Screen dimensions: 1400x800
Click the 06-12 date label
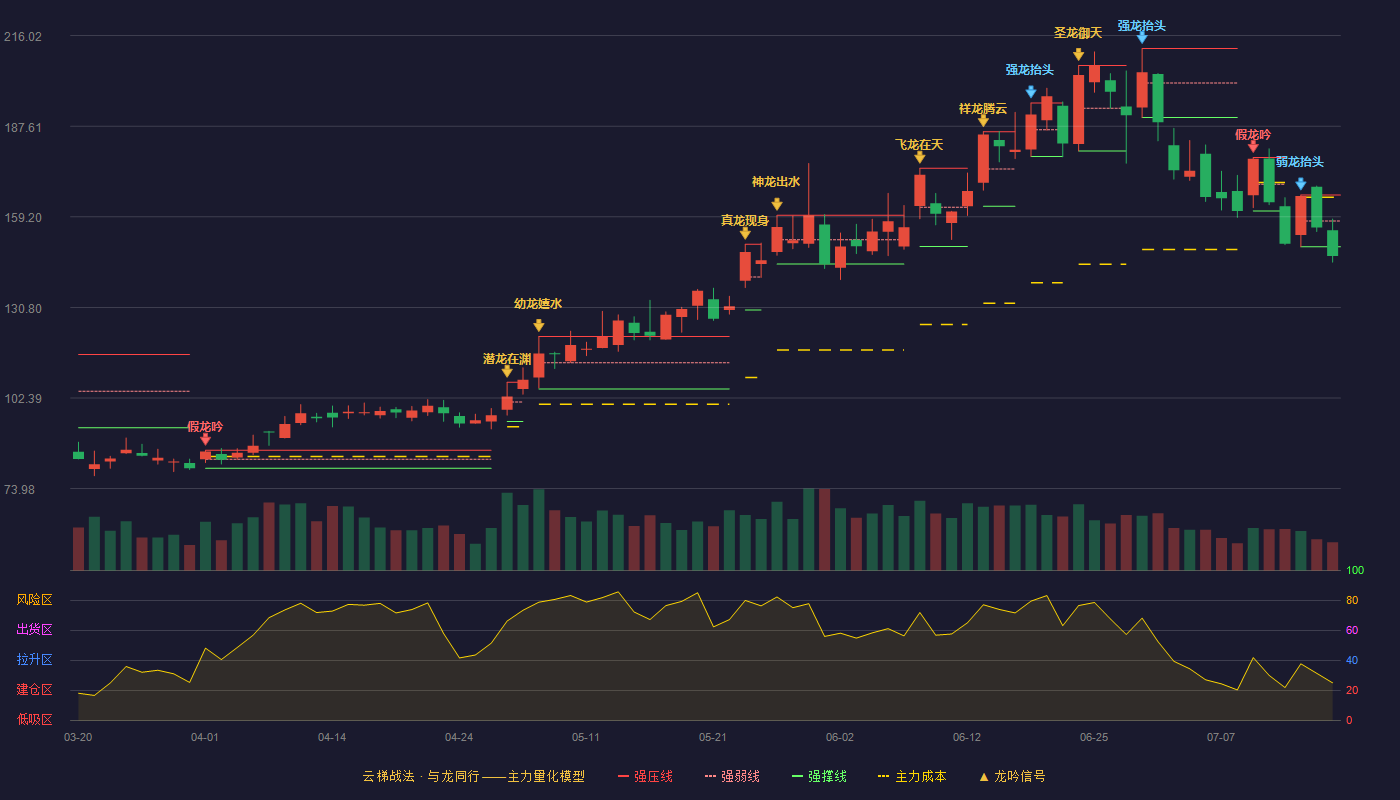point(967,737)
